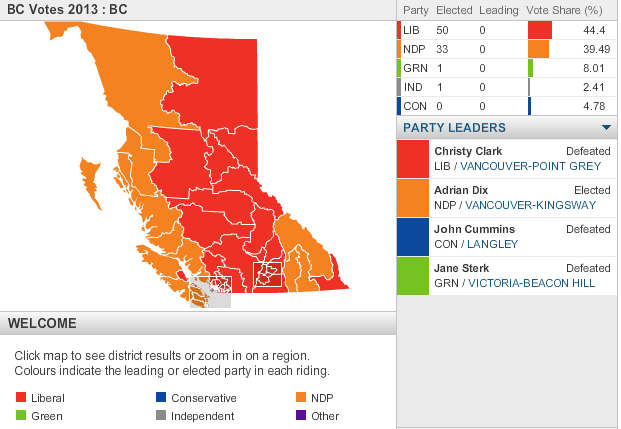Click the Independent grey legend square
Viewport: 621px width, 429px height.
click(160, 416)
